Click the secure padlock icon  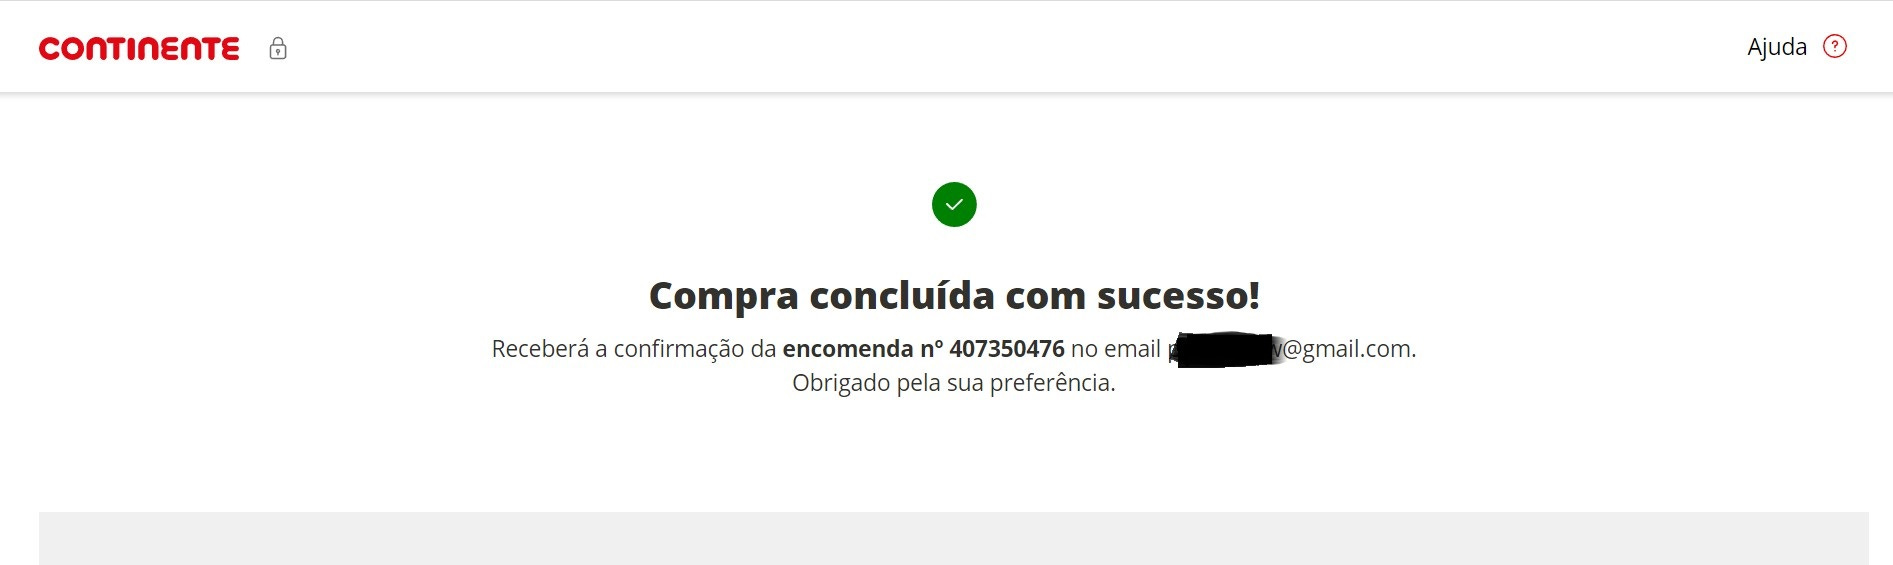278,48
